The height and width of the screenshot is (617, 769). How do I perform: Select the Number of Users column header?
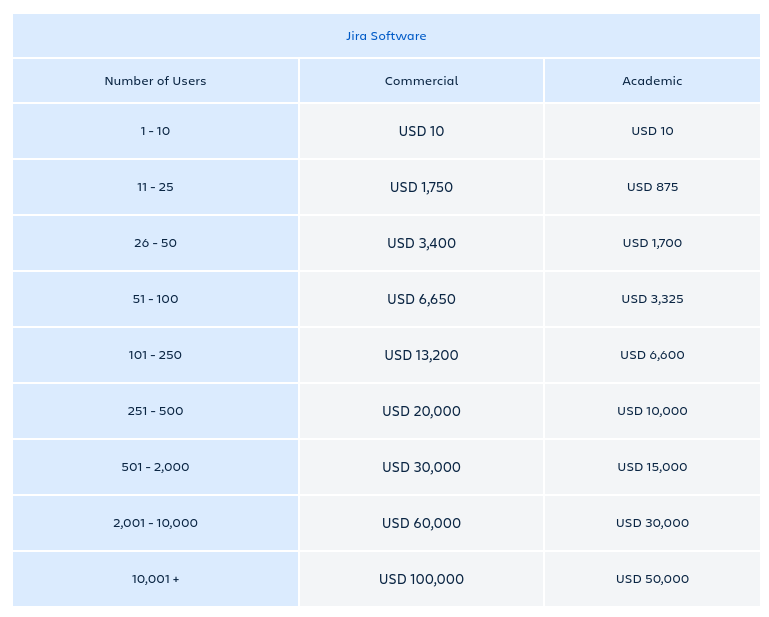[x=155, y=81]
